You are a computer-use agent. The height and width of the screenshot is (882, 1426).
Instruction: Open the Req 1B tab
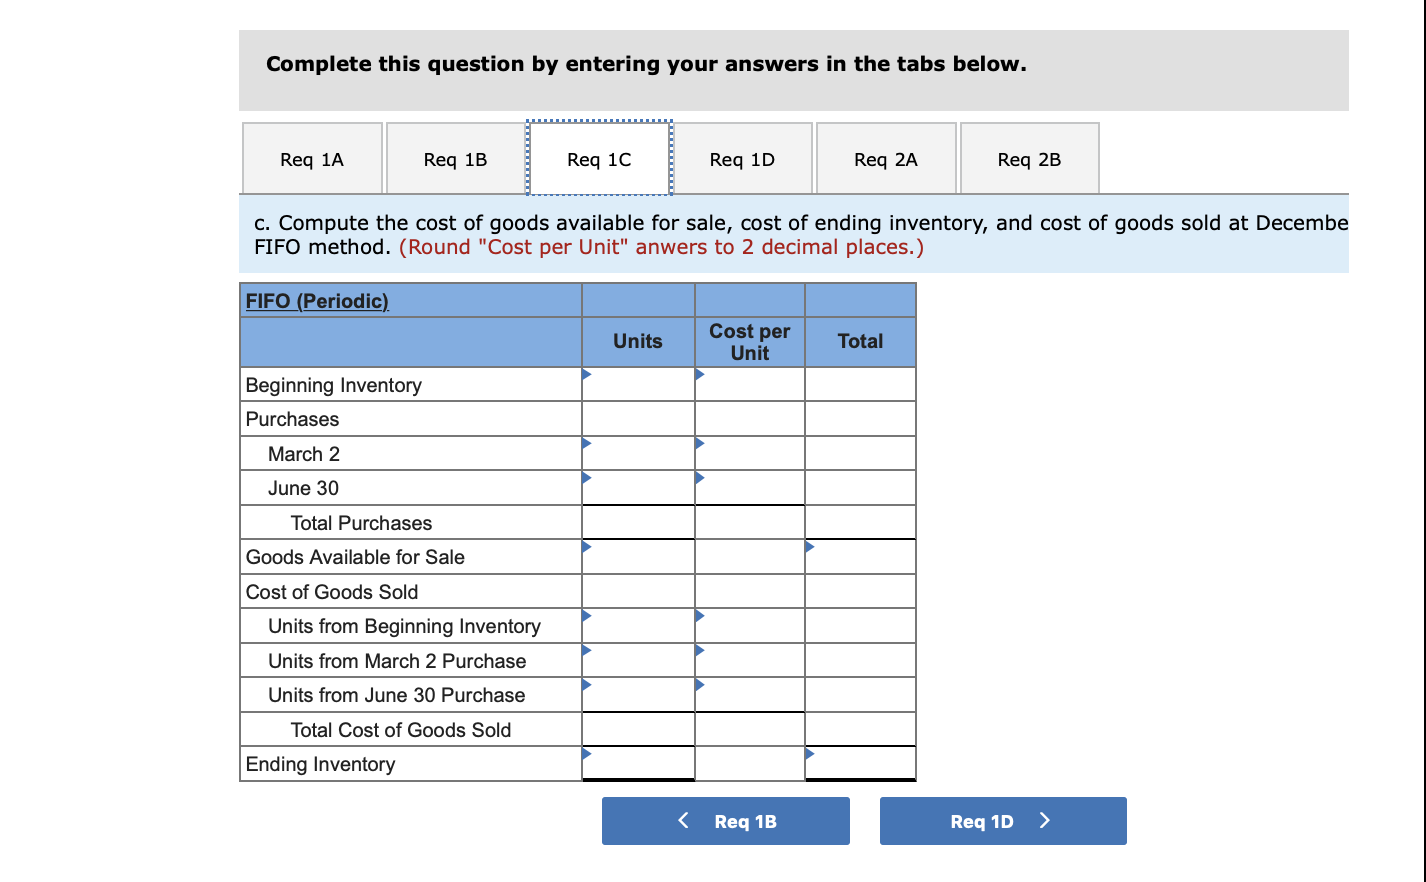(x=455, y=158)
